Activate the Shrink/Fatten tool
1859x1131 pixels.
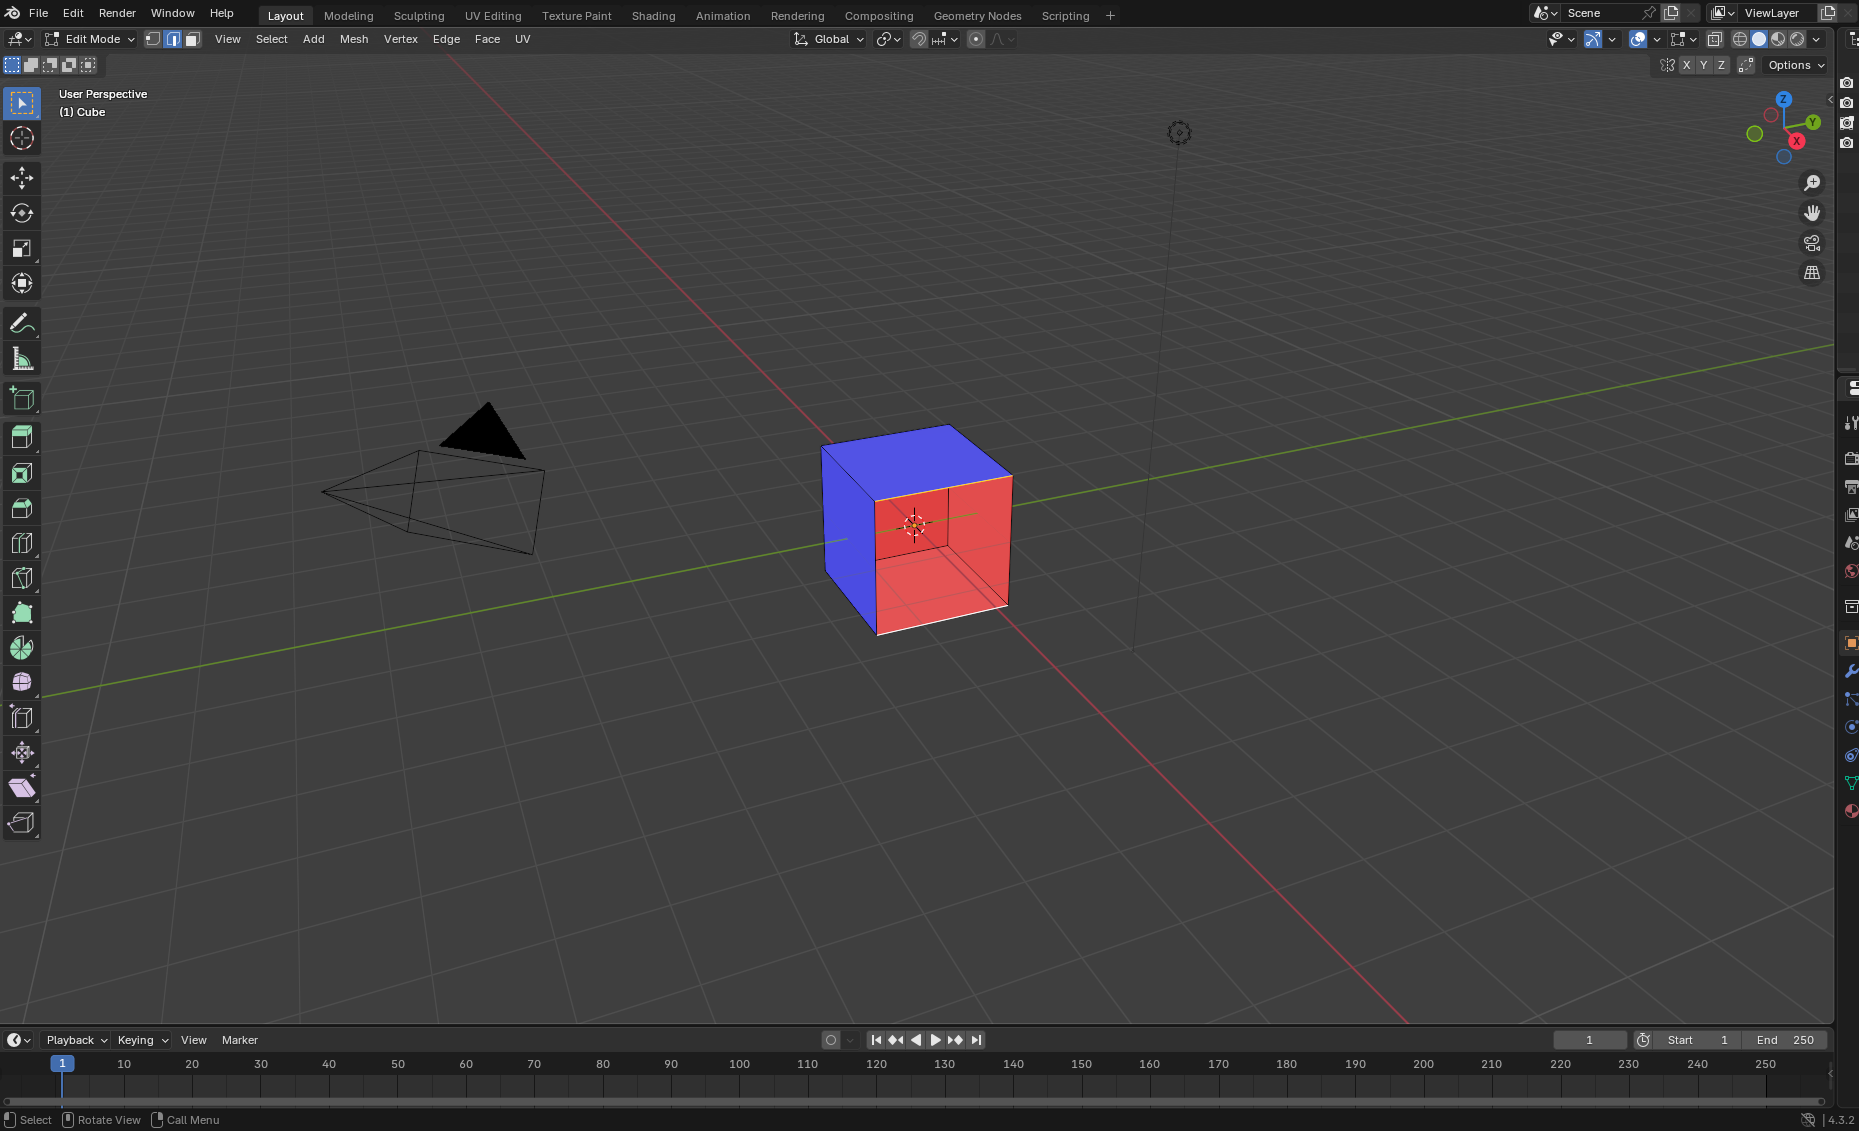pyautogui.click(x=22, y=753)
